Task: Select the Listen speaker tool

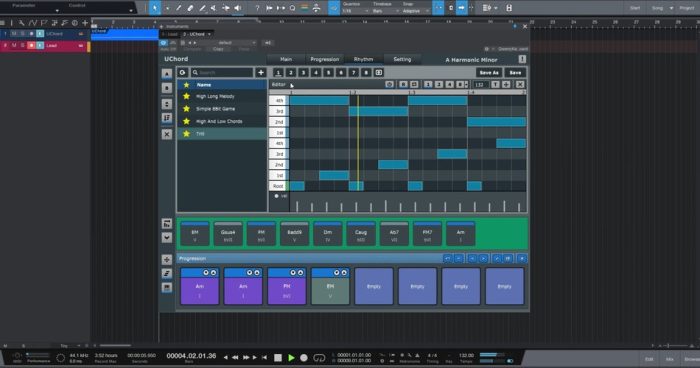Action: [238, 8]
